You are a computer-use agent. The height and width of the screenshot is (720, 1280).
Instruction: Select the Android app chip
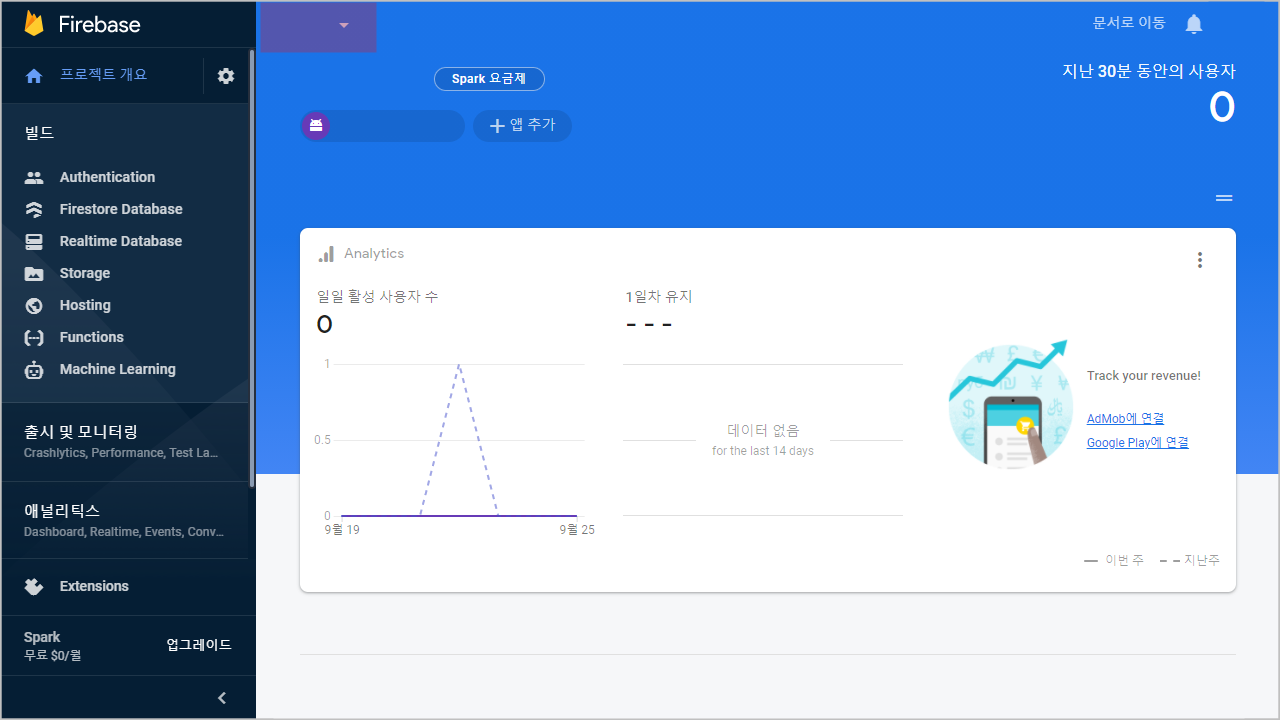coord(383,126)
